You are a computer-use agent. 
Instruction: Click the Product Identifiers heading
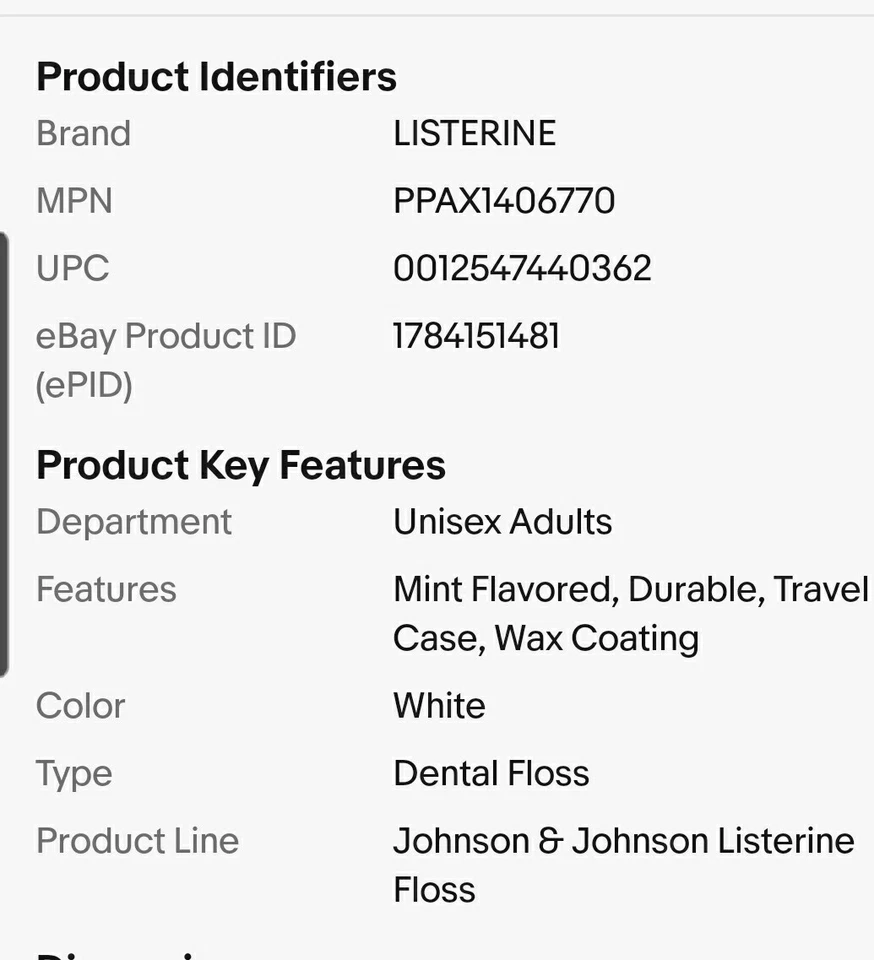point(216,77)
